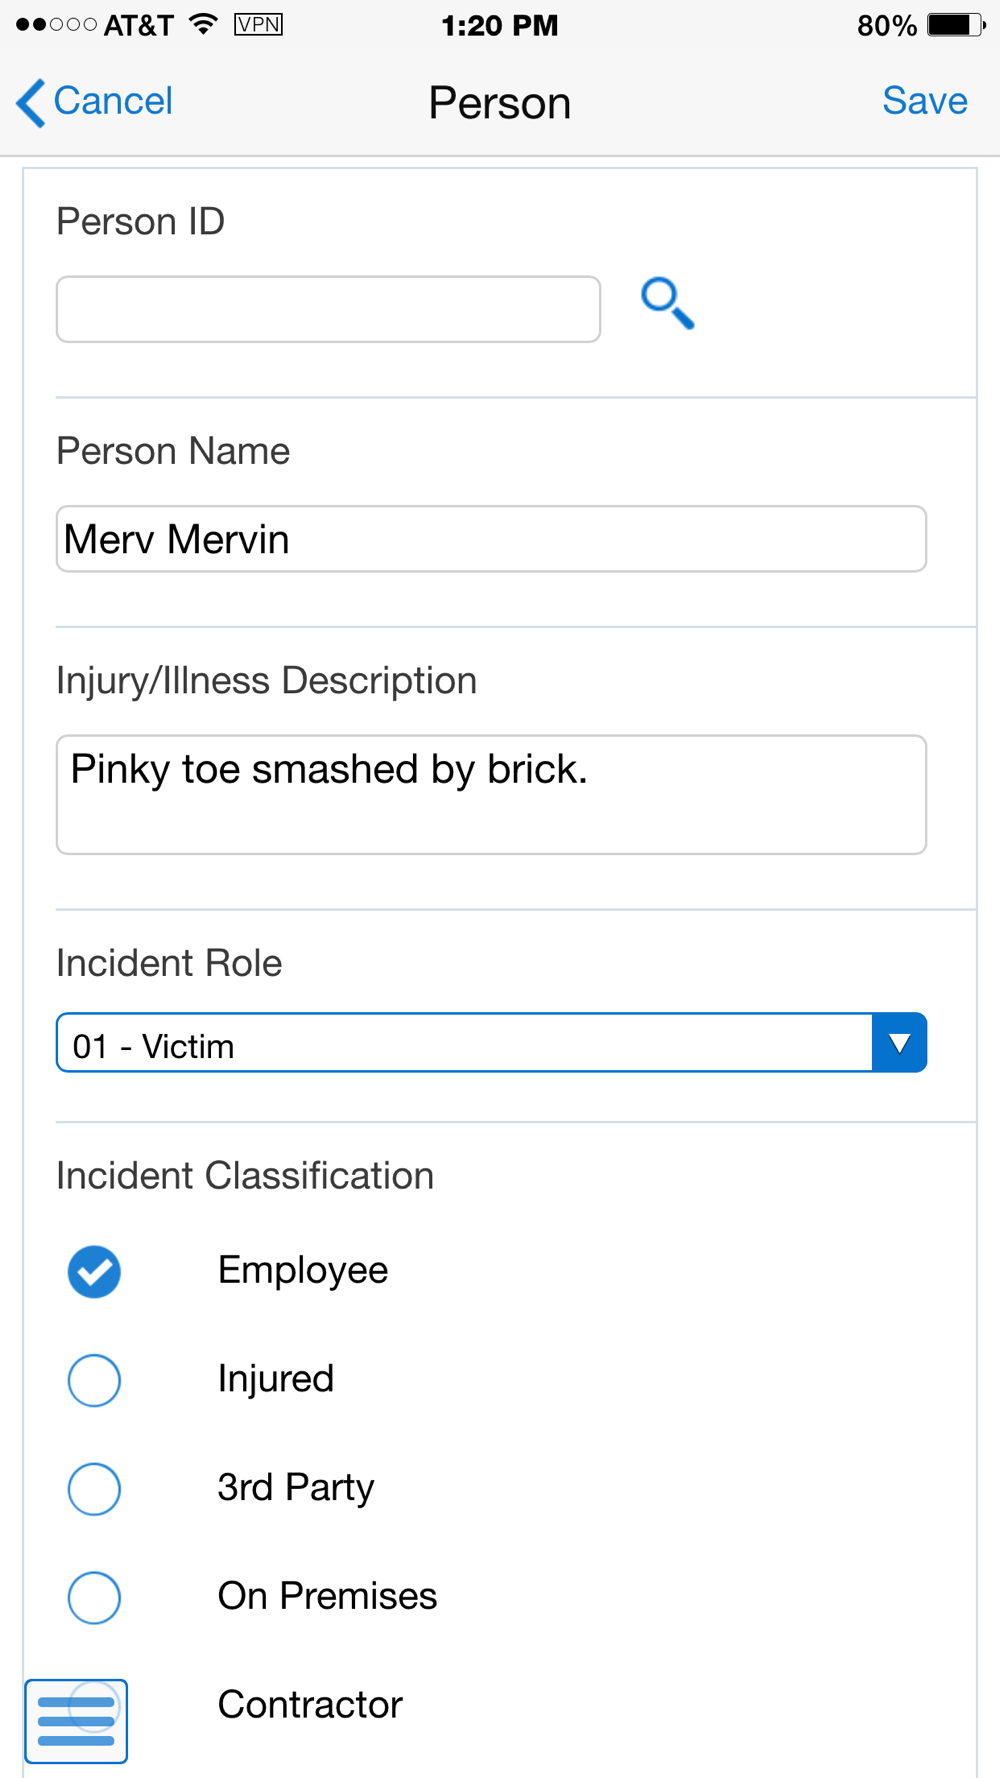
Task: Edit the Person Name field 'Merv Mervin'
Action: coord(491,539)
